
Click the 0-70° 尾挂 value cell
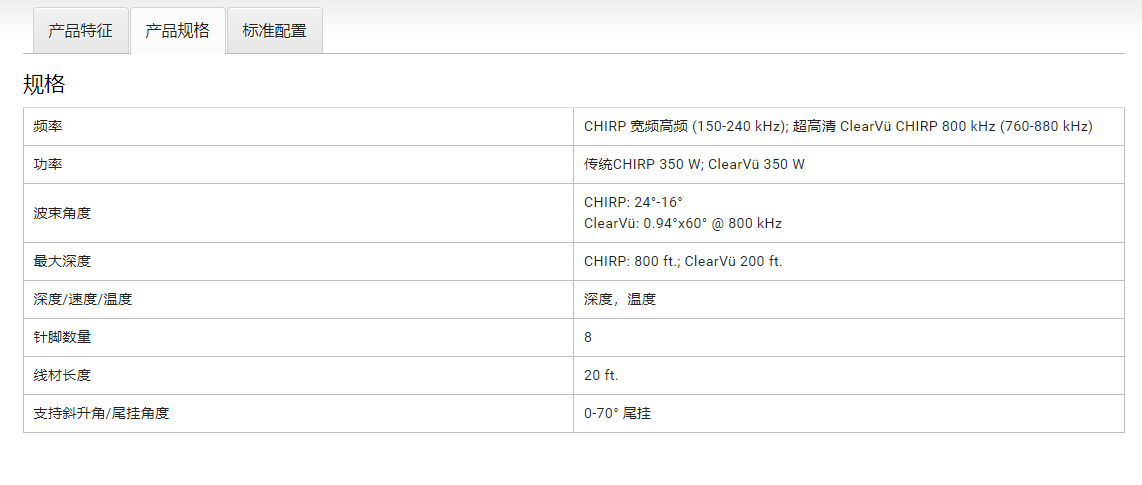[617, 414]
